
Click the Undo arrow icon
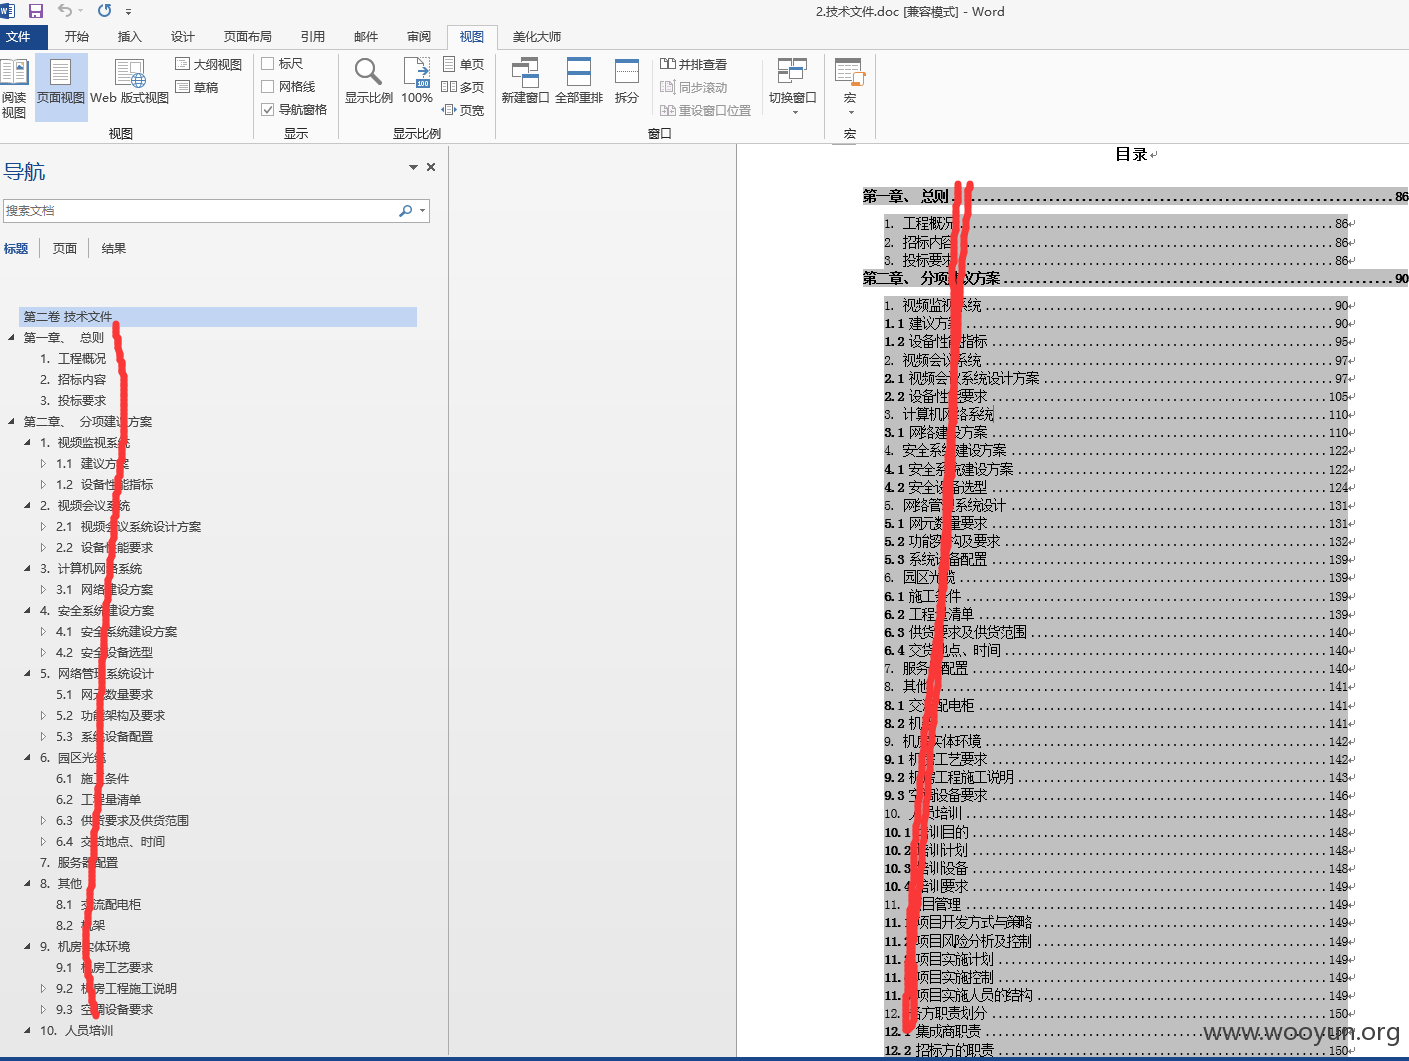[x=65, y=11]
